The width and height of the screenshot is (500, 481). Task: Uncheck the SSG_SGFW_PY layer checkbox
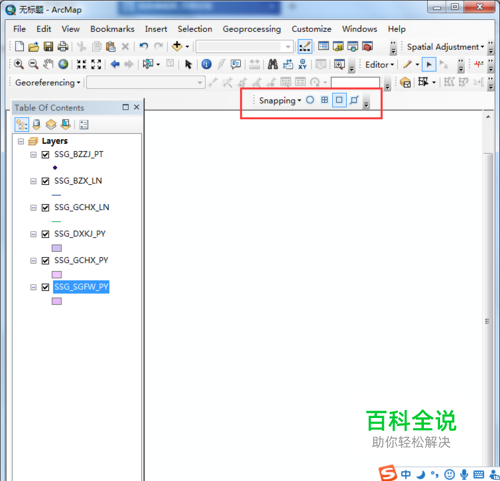(45, 287)
